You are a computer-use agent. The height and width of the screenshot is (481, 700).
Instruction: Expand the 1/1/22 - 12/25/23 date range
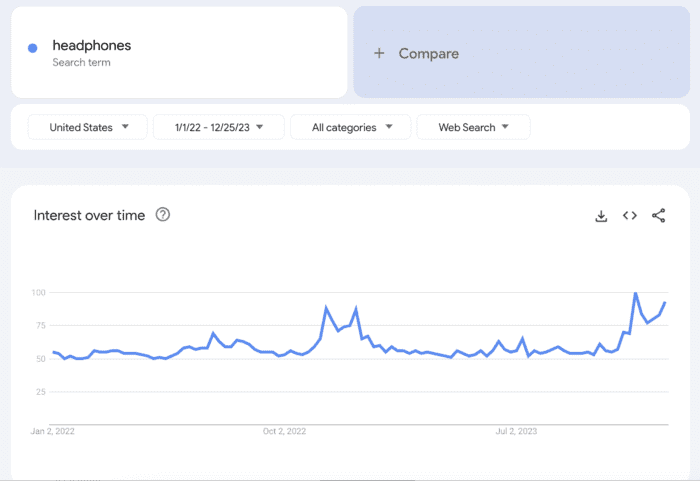click(218, 127)
